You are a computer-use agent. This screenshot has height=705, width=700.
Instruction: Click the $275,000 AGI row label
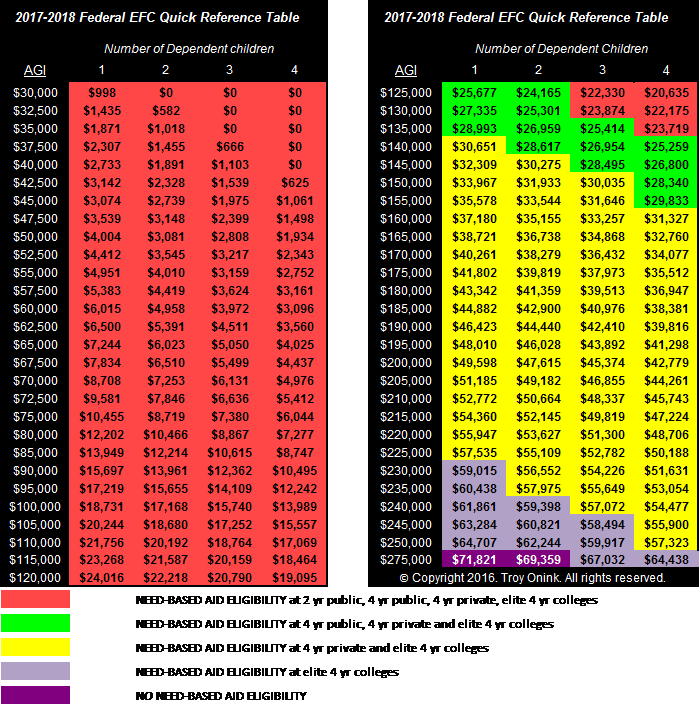pyautogui.click(x=406, y=560)
